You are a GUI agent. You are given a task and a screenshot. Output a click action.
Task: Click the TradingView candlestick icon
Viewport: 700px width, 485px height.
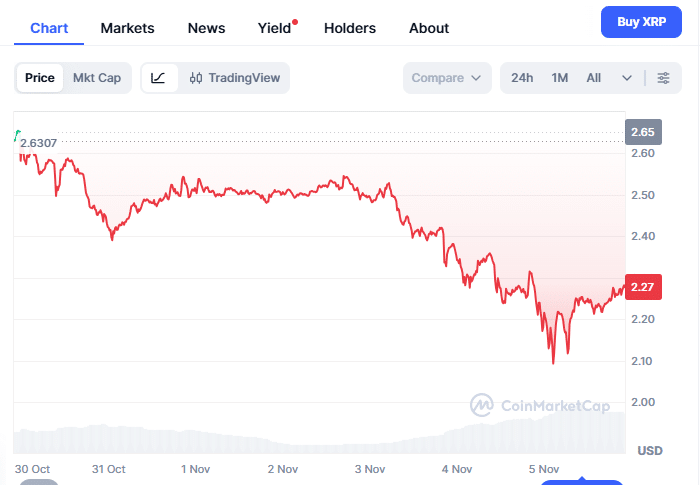pos(196,78)
